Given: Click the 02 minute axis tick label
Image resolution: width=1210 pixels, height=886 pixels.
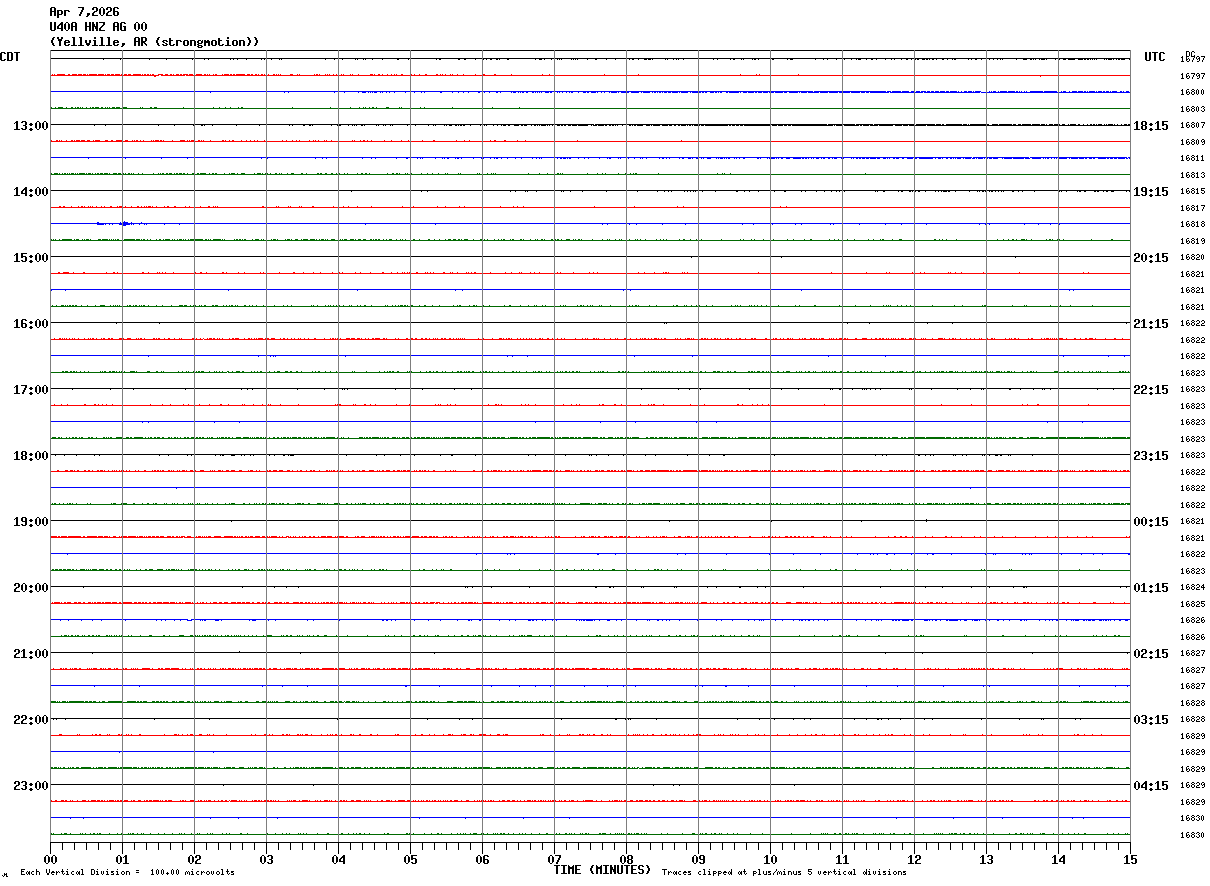Looking at the screenshot, I should click(195, 860).
